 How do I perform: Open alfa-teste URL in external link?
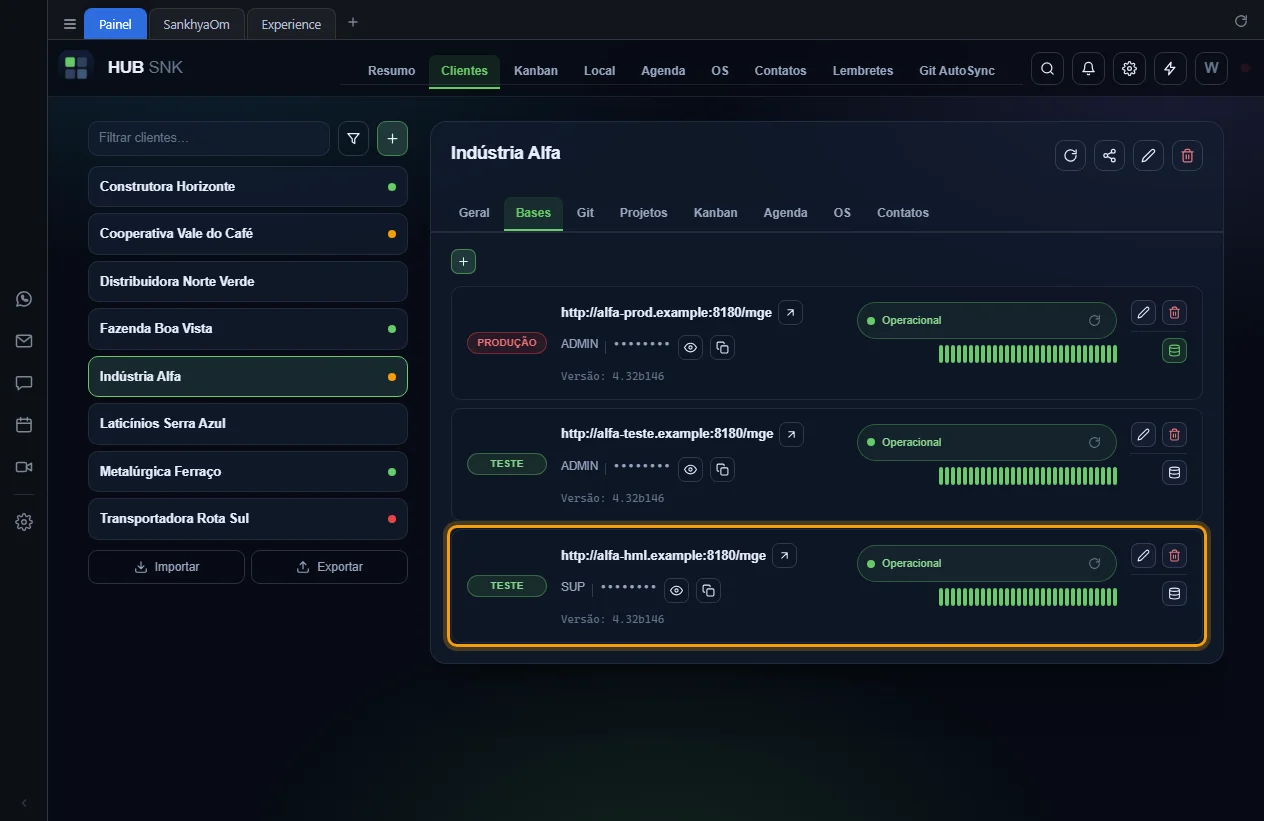(791, 434)
